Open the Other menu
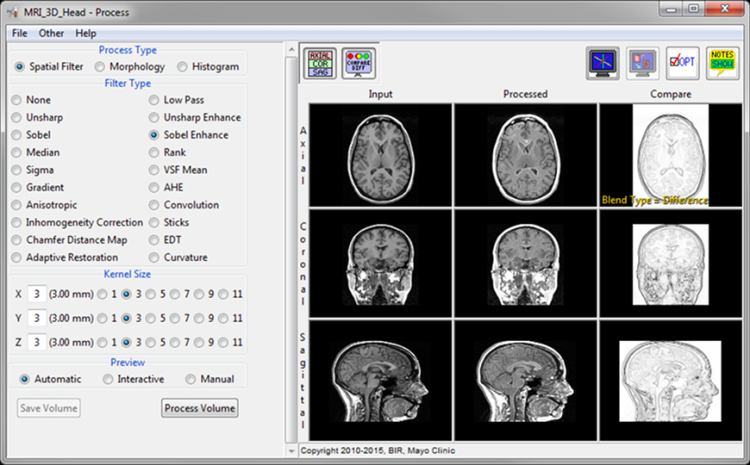Viewport: 750px width, 465px height. (x=51, y=33)
